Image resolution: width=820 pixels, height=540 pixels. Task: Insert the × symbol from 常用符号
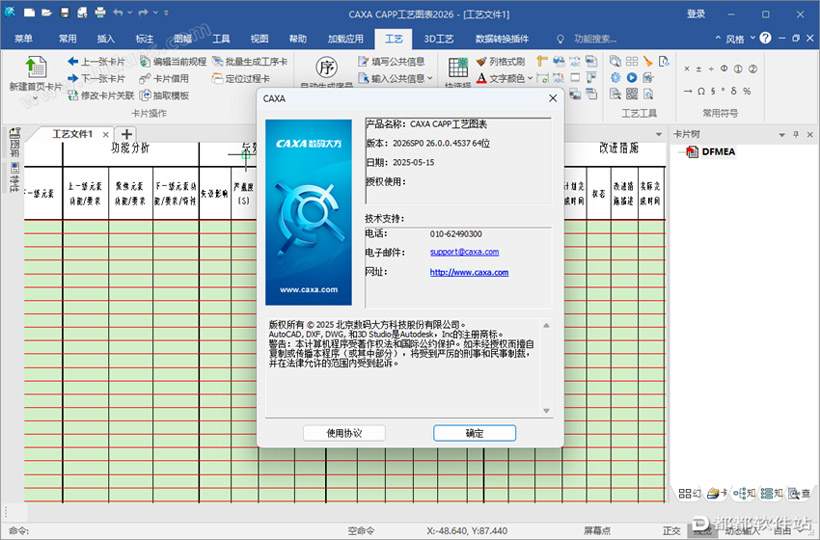(687, 69)
